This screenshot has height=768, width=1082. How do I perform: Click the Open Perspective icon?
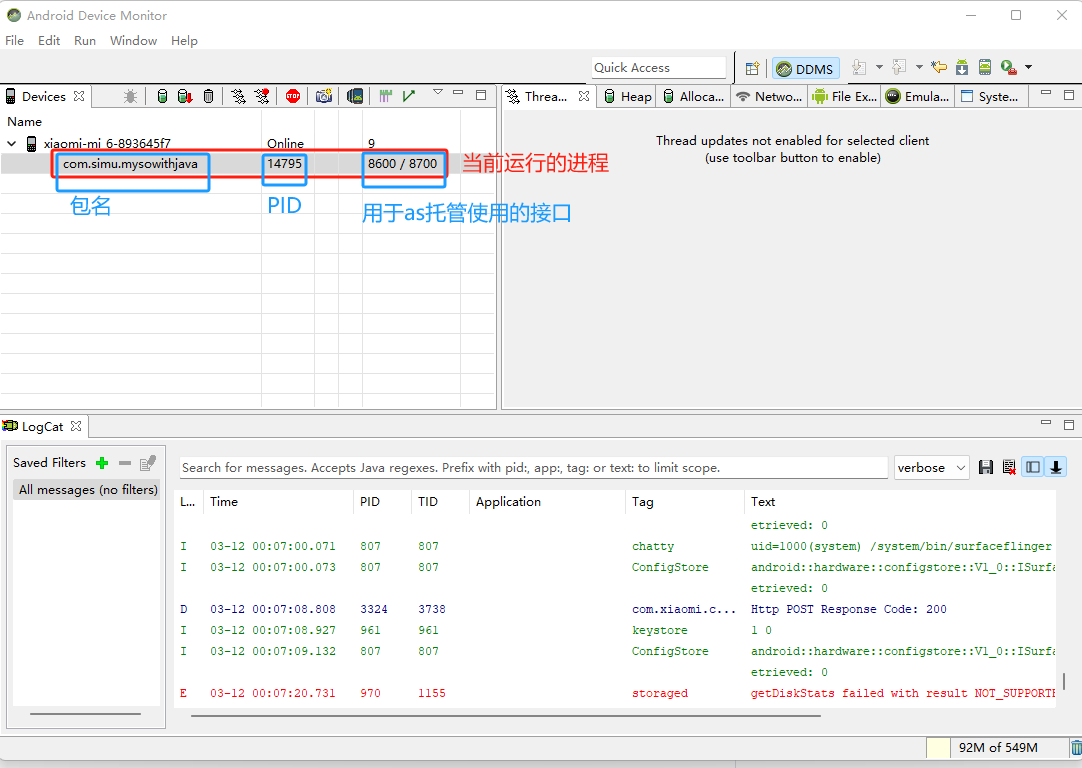point(752,68)
